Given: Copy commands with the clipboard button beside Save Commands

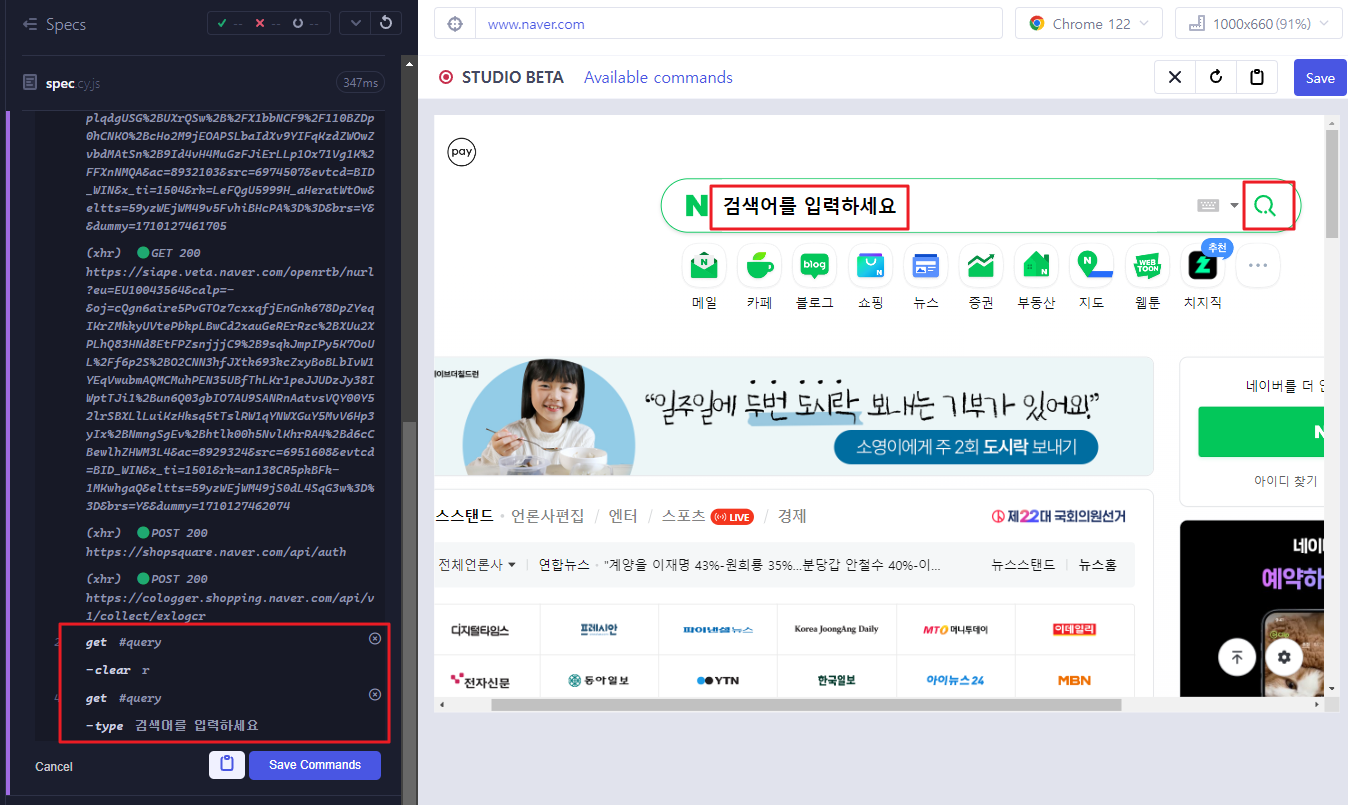Looking at the screenshot, I should tap(227, 765).
